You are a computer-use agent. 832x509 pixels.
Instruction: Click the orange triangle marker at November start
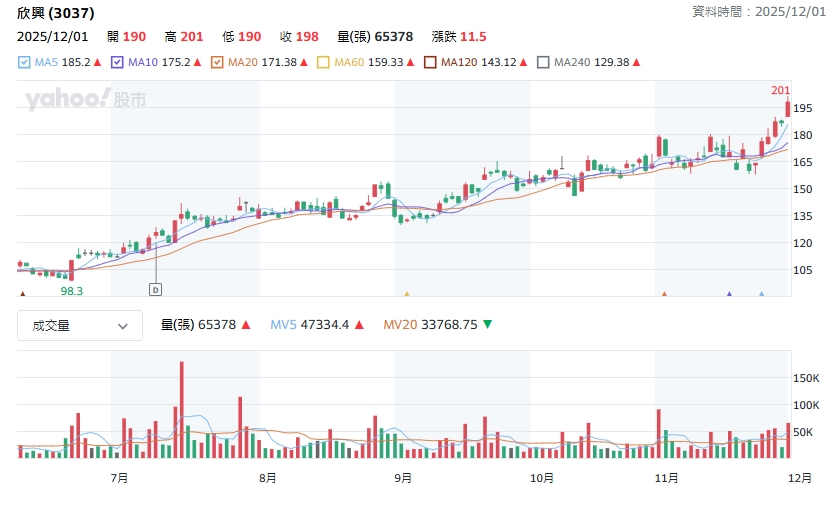click(663, 294)
